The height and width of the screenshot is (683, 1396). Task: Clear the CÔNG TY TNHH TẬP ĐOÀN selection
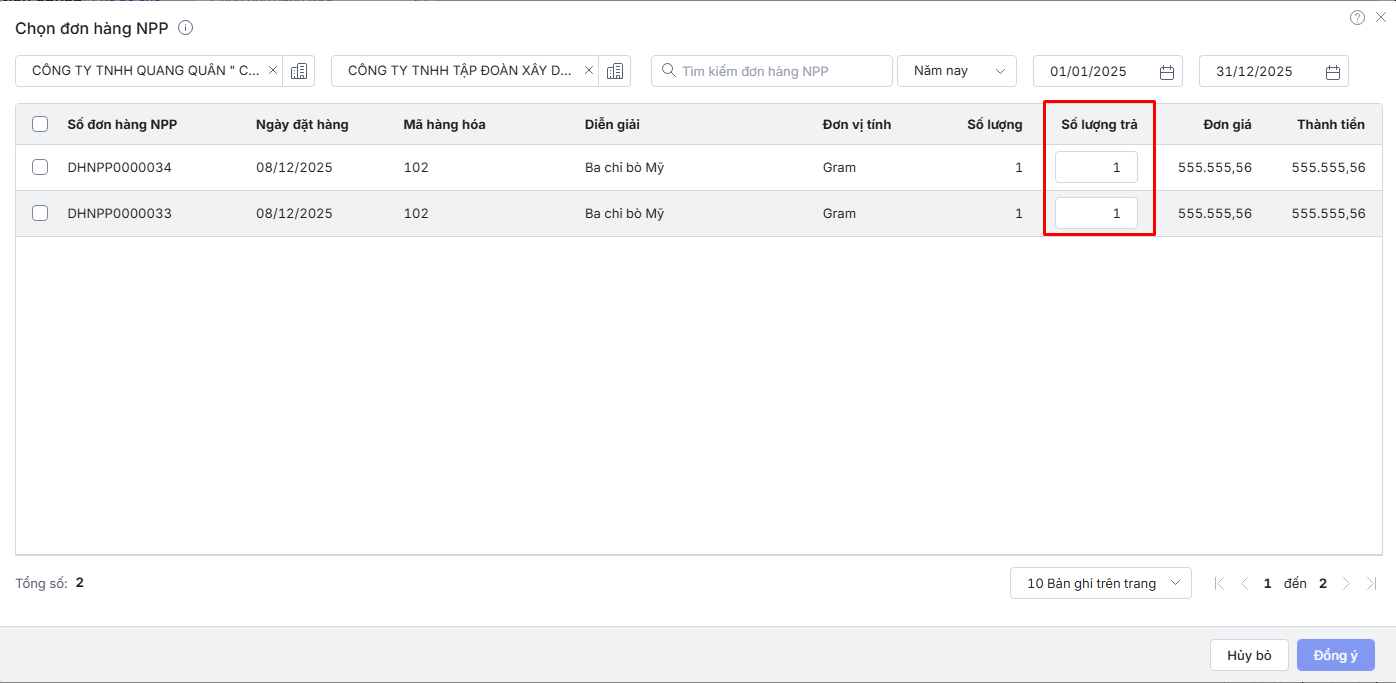point(589,71)
